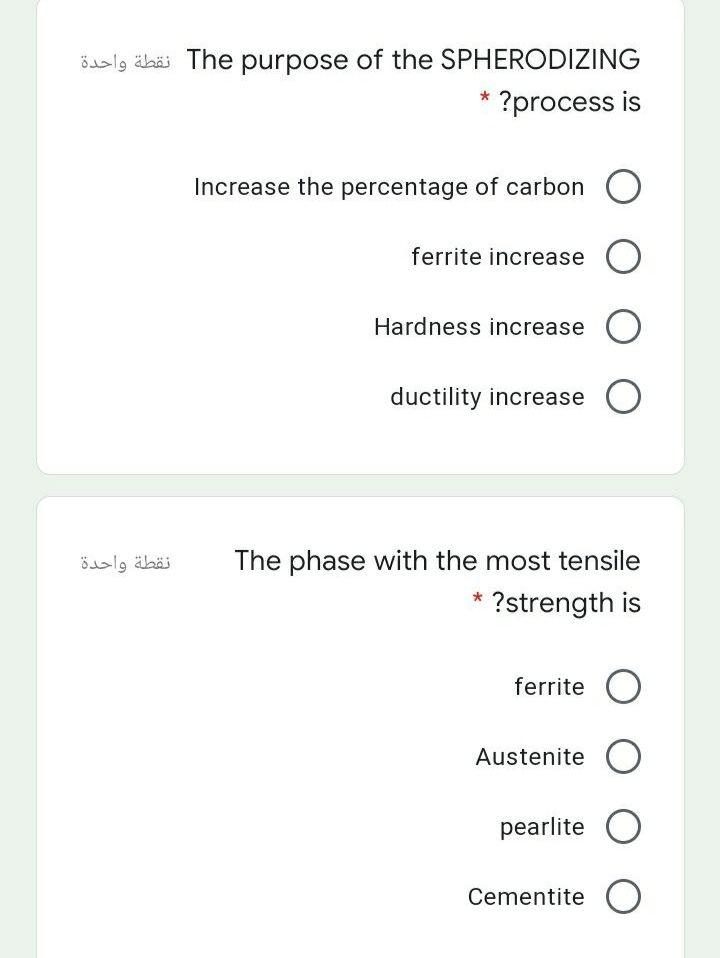Click the 'Increase the percentage of carbon' option text
Viewport: 720px width, 958px height.
[389, 187]
